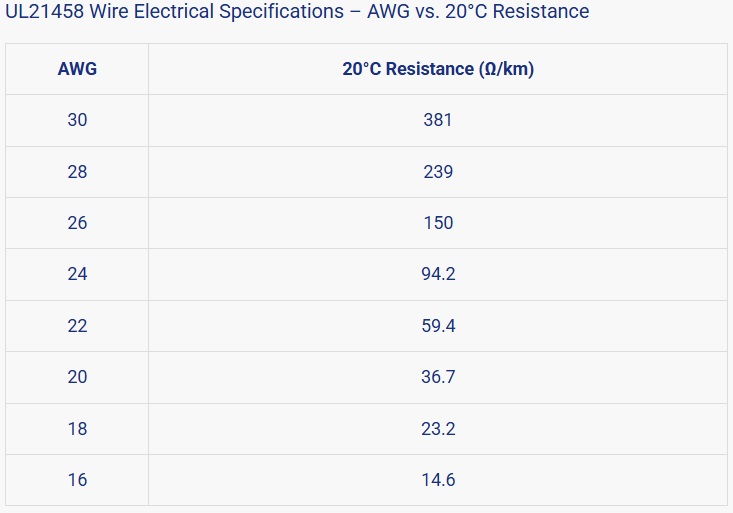The height and width of the screenshot is (513, 733).
Task: Select the AWG 16 cell
Action: point(77,480)
